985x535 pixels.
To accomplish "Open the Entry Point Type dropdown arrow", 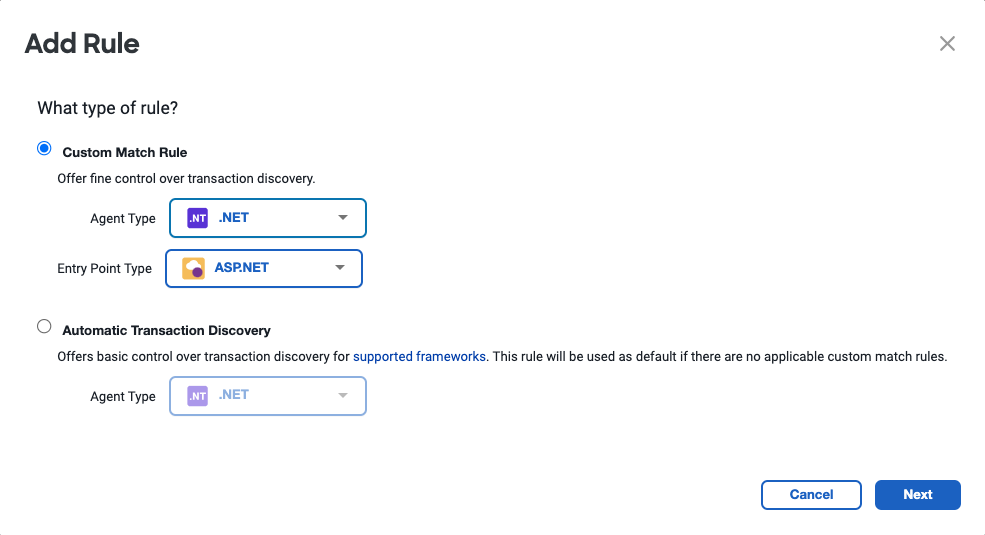I will point(340,268).
